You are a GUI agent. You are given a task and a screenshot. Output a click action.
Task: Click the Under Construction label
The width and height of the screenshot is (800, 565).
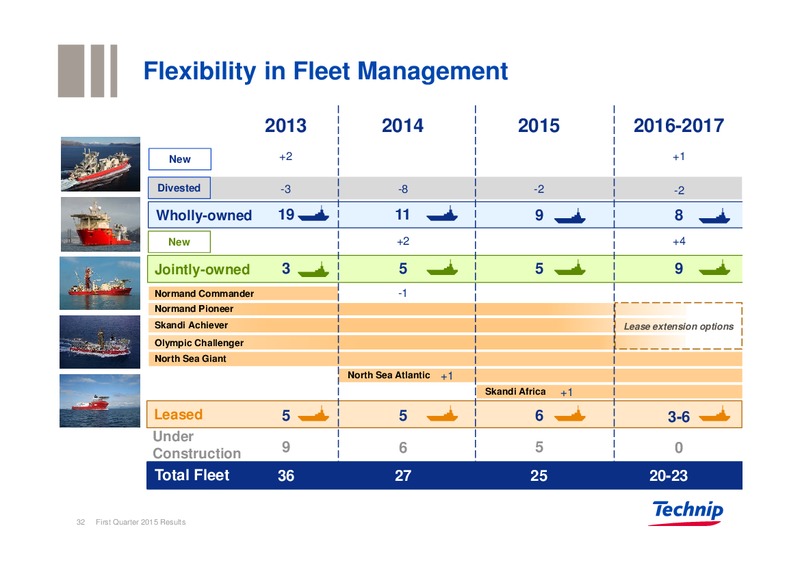pos(196,445)
